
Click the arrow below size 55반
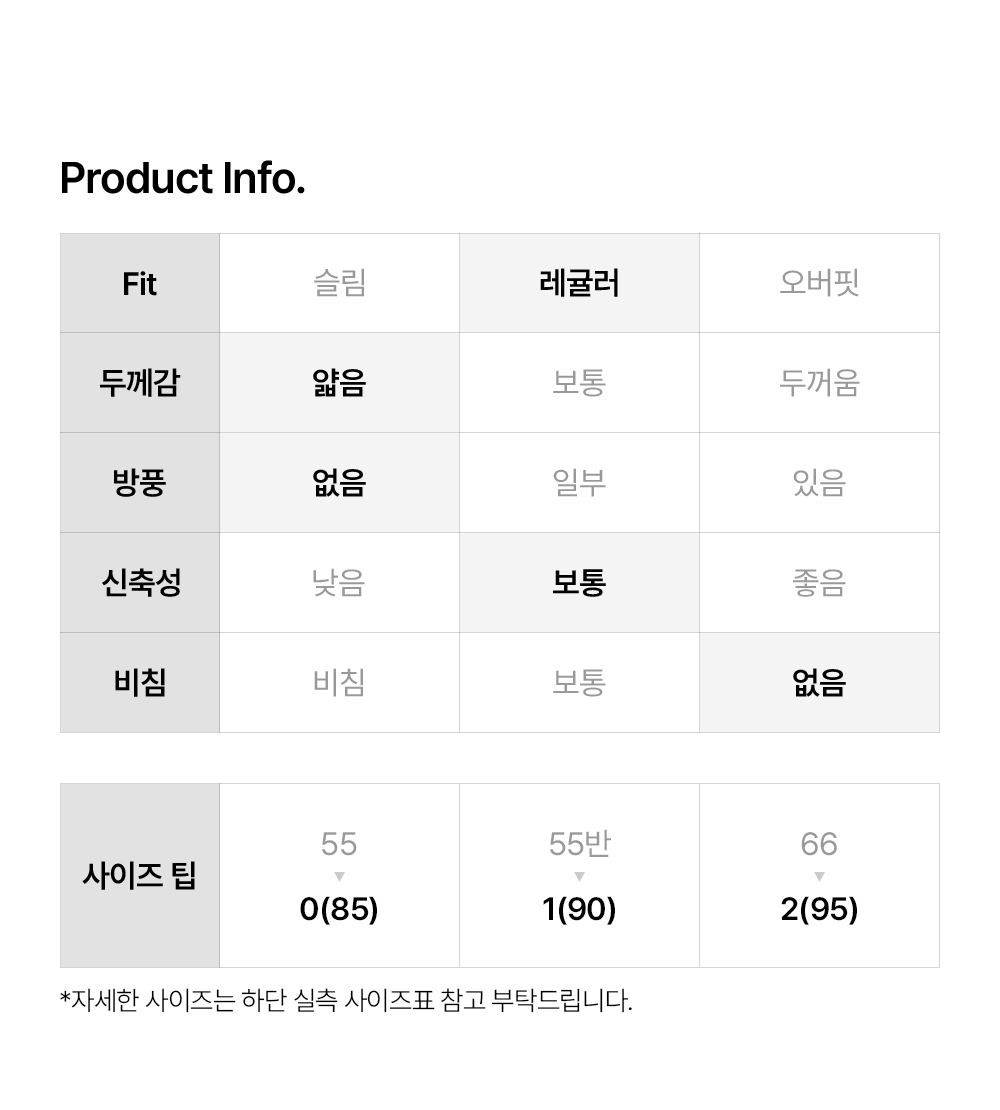[x=579, y=877]
